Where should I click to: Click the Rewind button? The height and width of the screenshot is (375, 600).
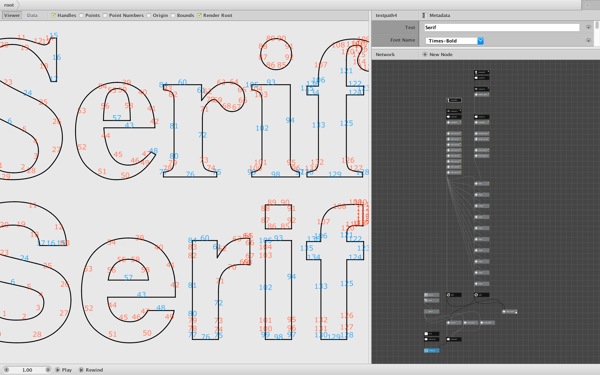pos(91,370)
